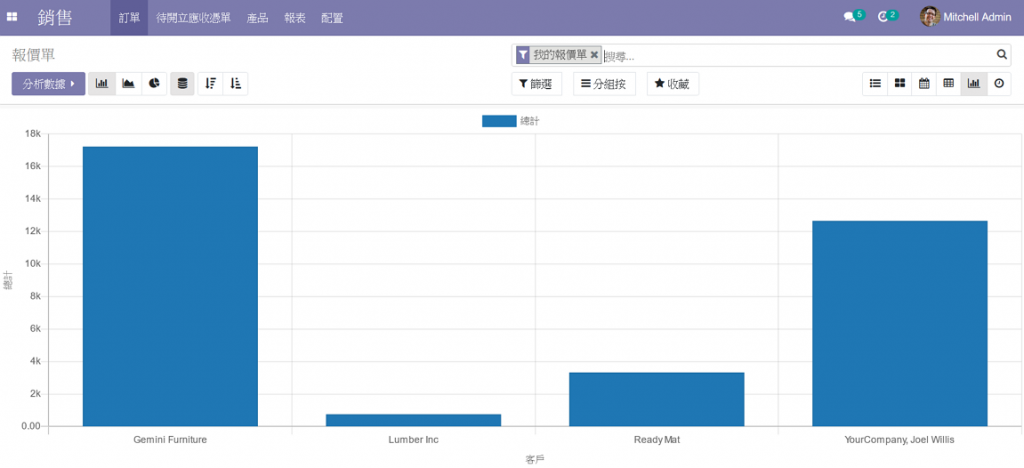
Task: Click the YourCompany, Joel Willis bar
Action: [x=900, y=324]
